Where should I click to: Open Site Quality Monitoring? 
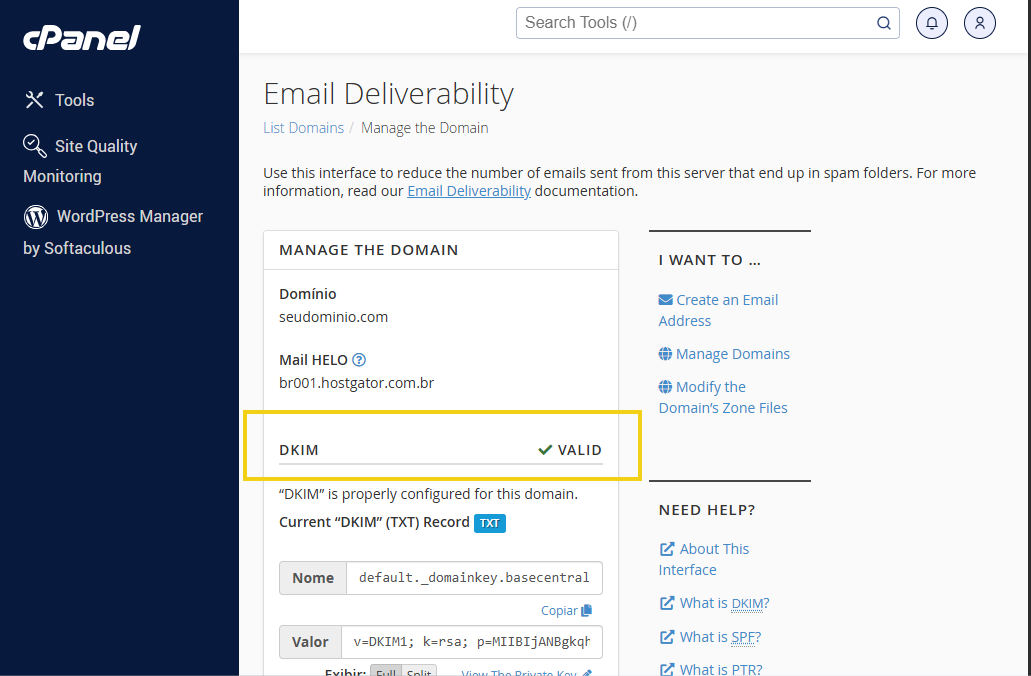(x=80, y=160)
